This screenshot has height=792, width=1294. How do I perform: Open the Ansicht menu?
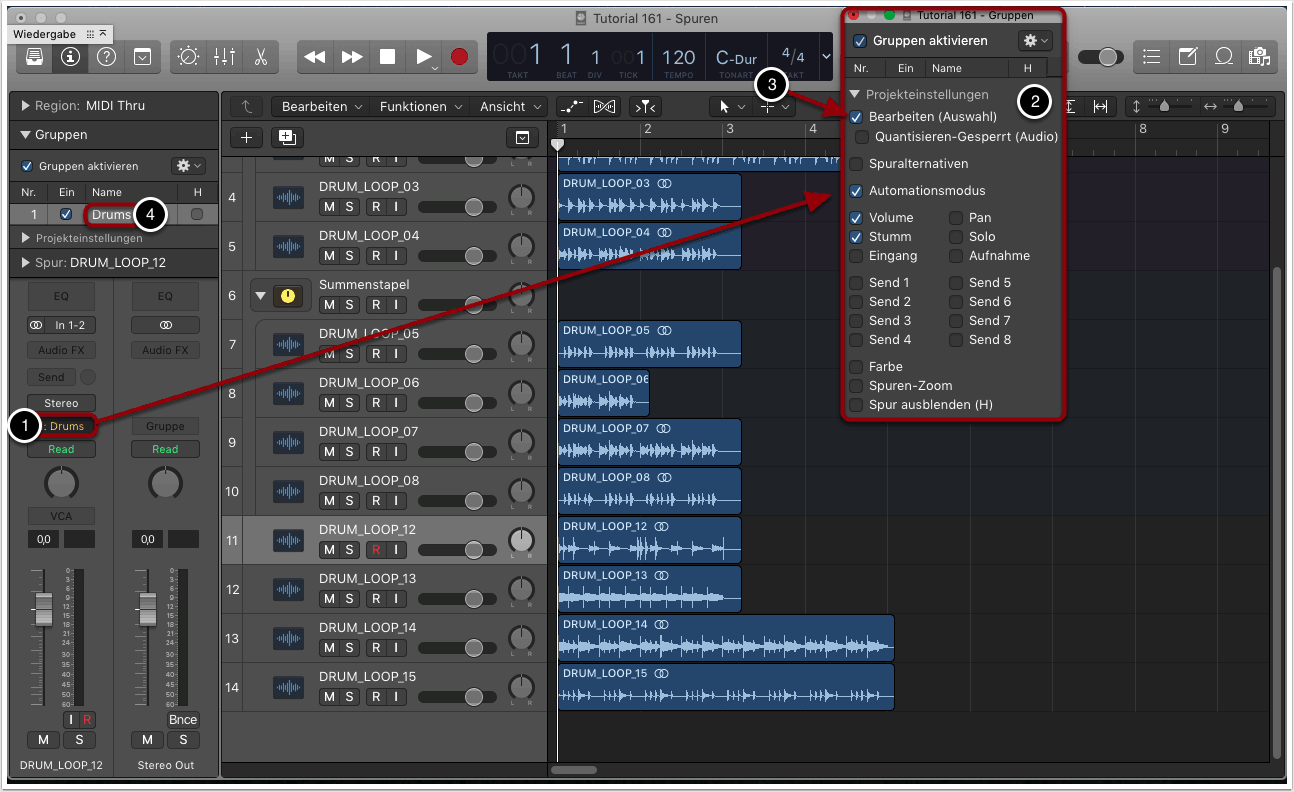[x=509, y=106]
